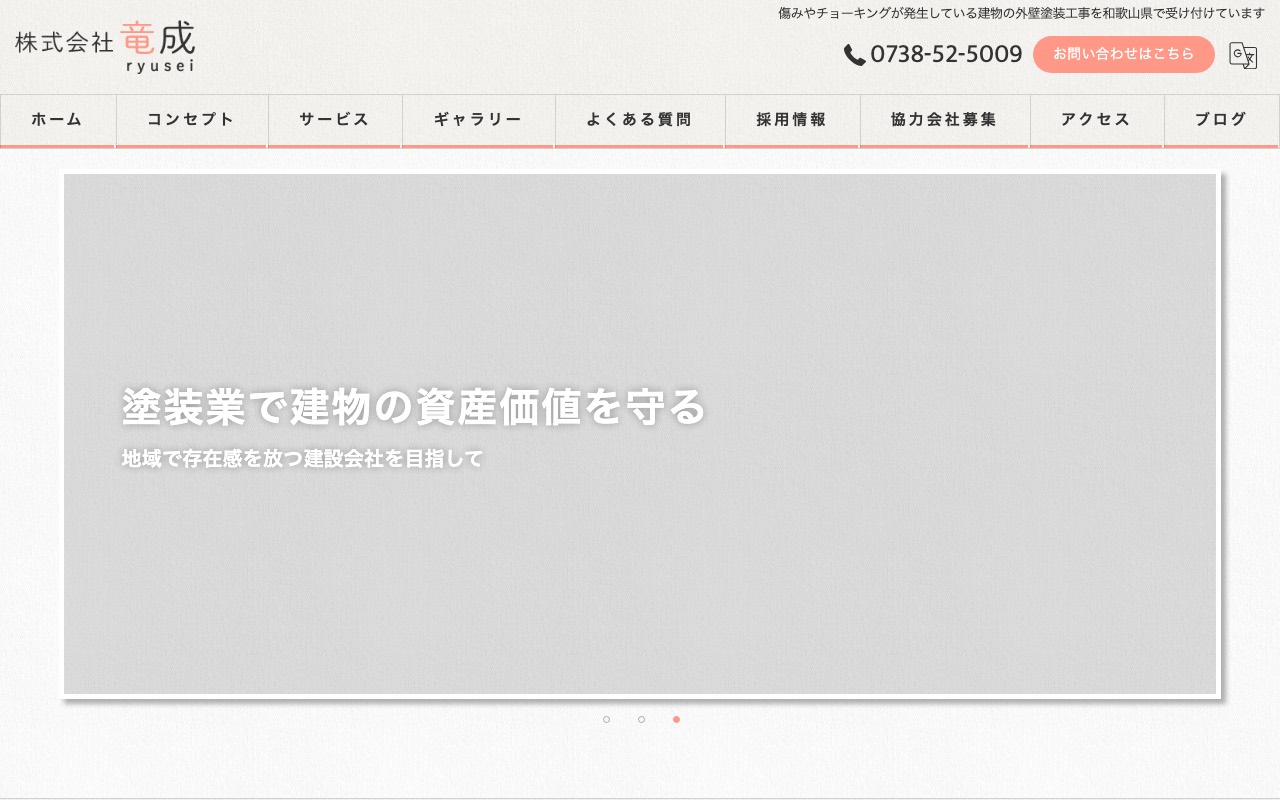Navigate to the アクセス page
Viewport: 1280px width, 800px height.
click(x=1097, y=120)
